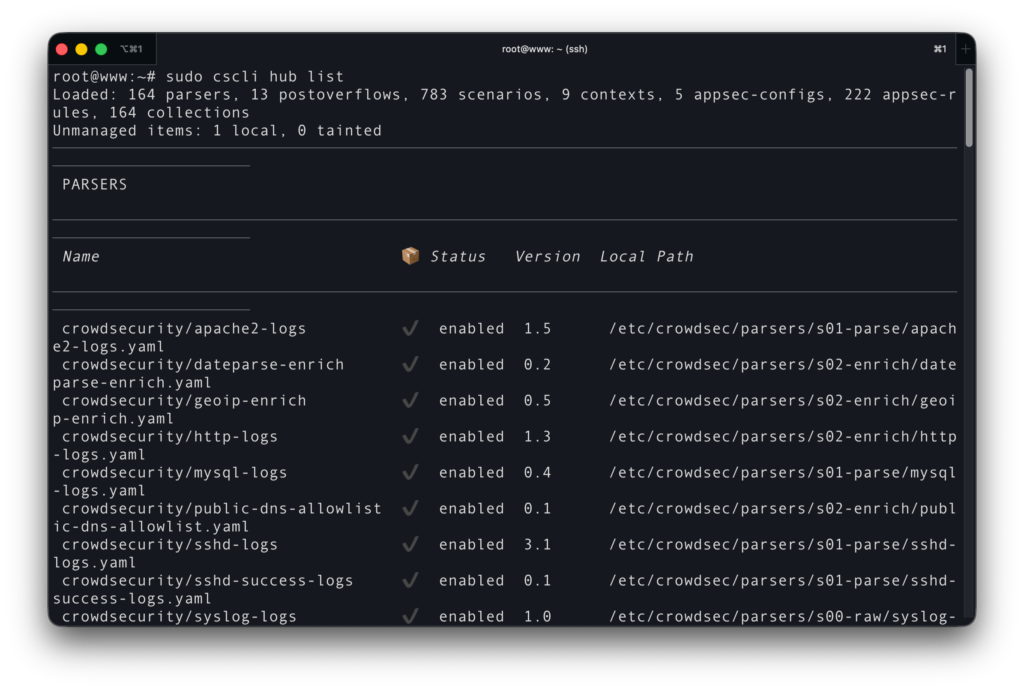This screenshot has width=1024, height=690.
Task: Click 'enabled' status of mysql-logs row
Action: [472, 472]
